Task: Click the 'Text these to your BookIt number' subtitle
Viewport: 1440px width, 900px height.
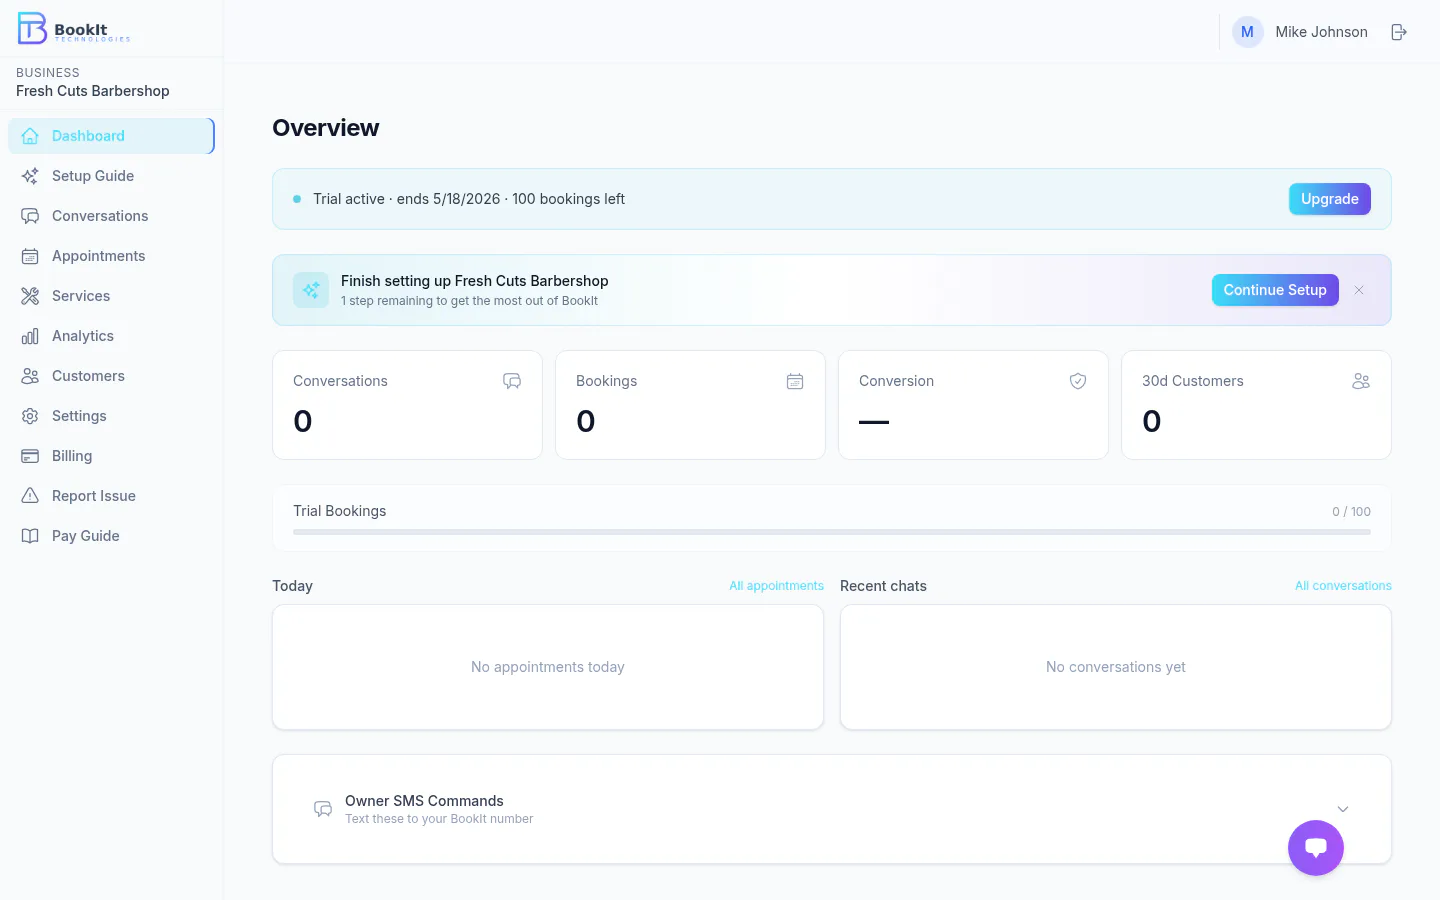Action: coord(439,819)
